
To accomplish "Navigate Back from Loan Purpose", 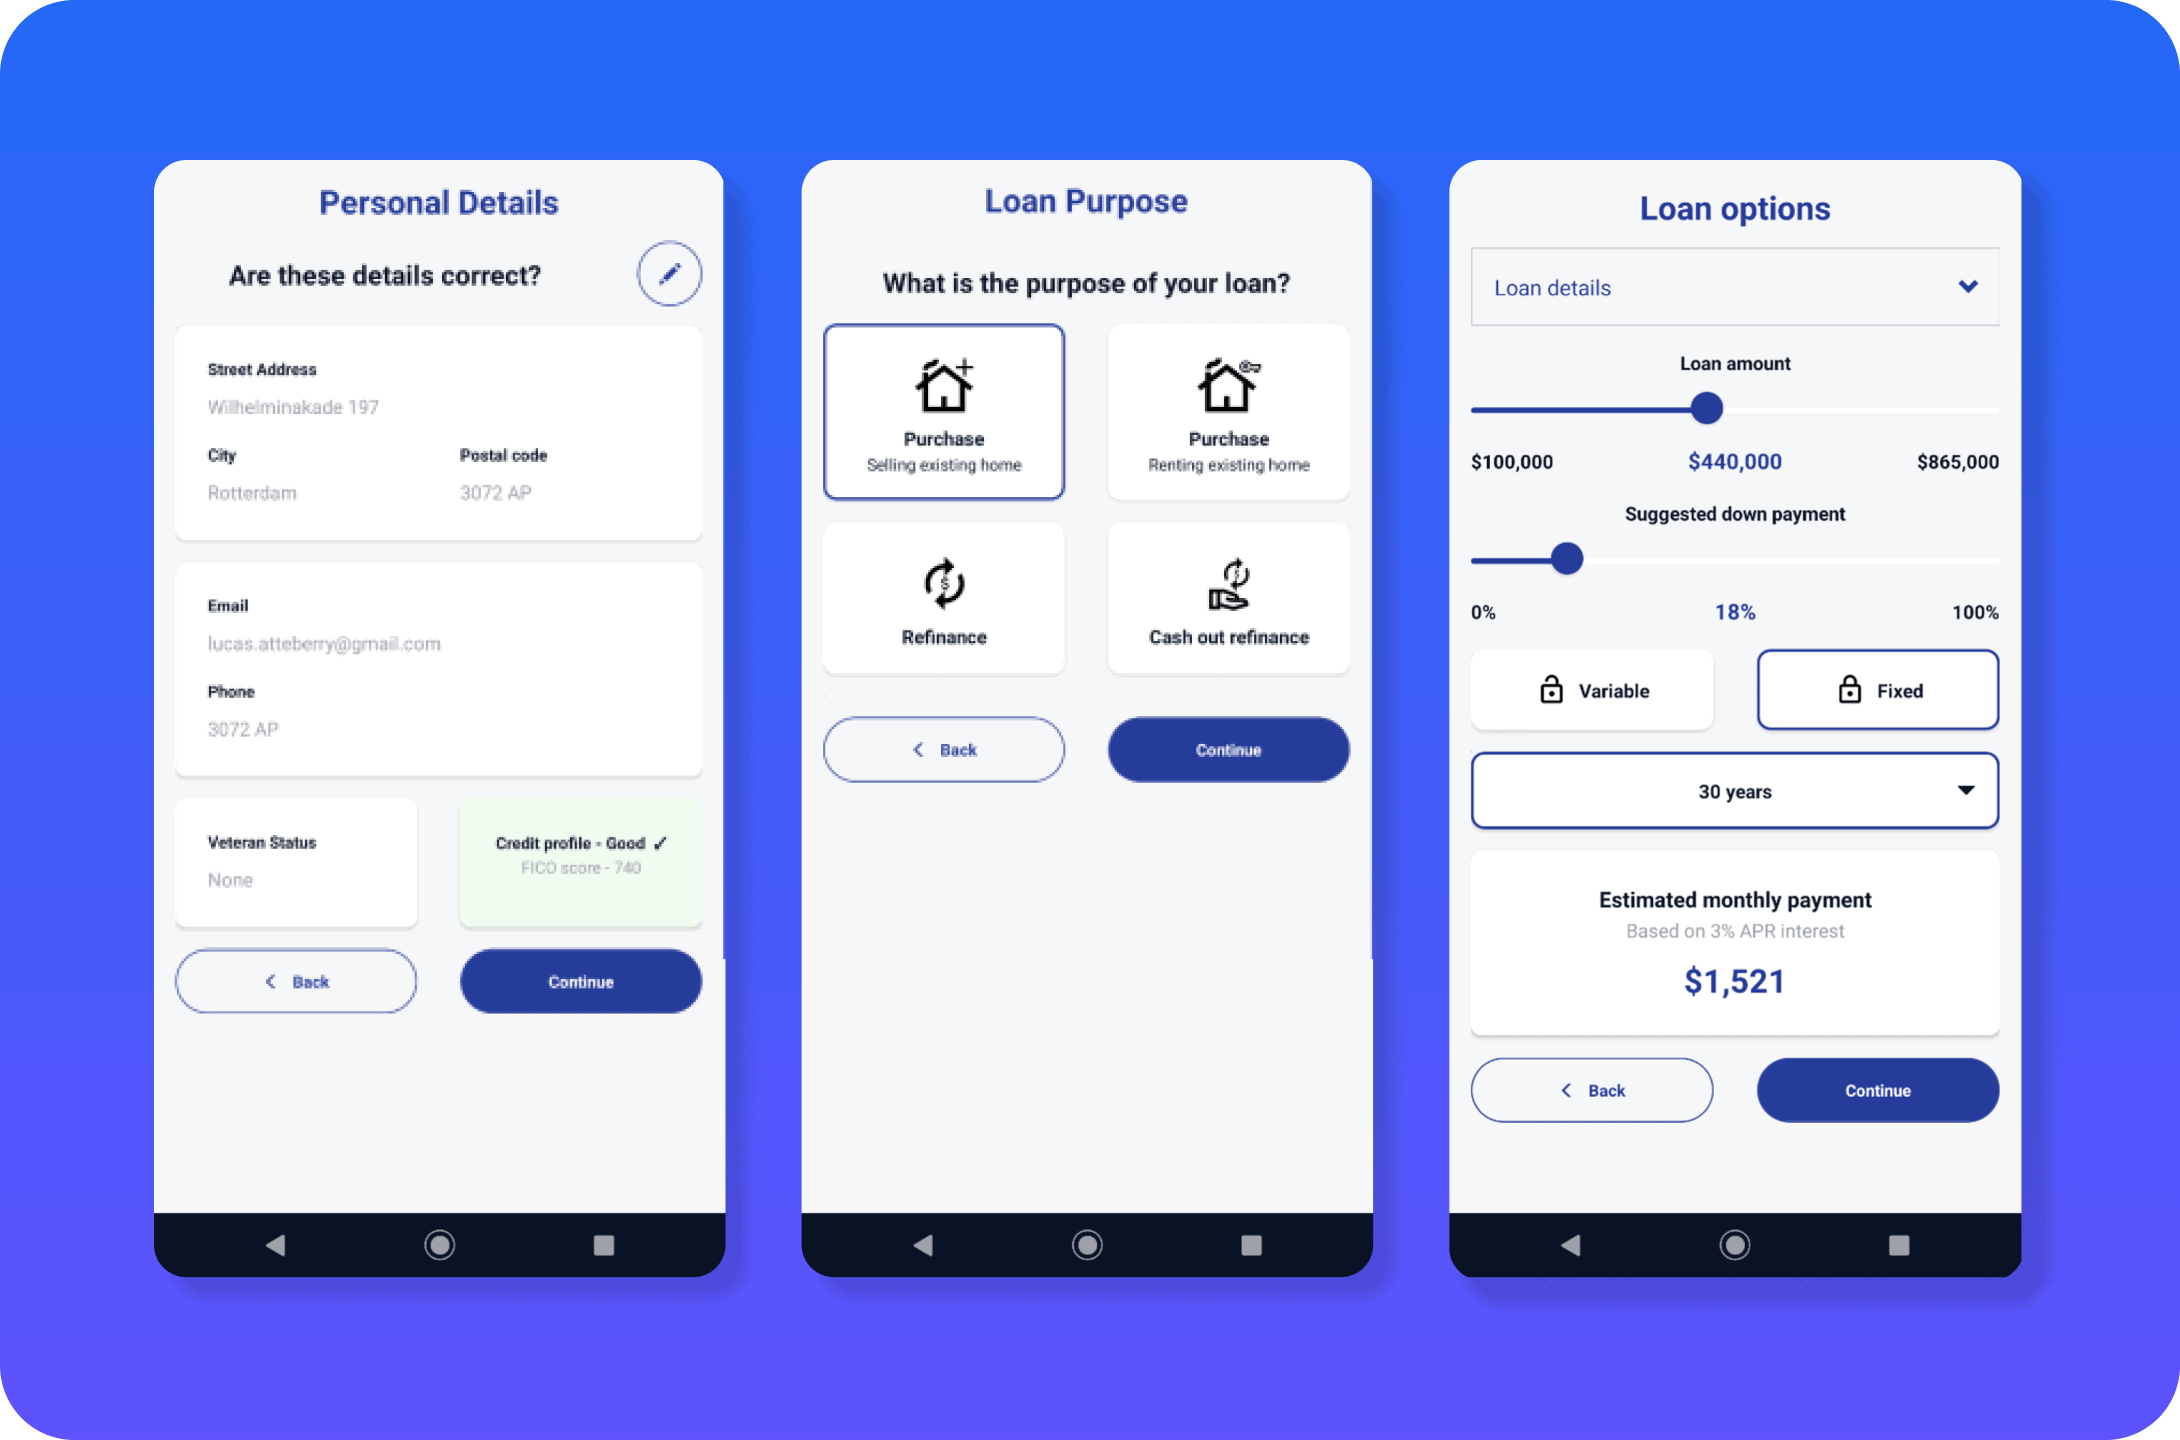I will [943, 747].
